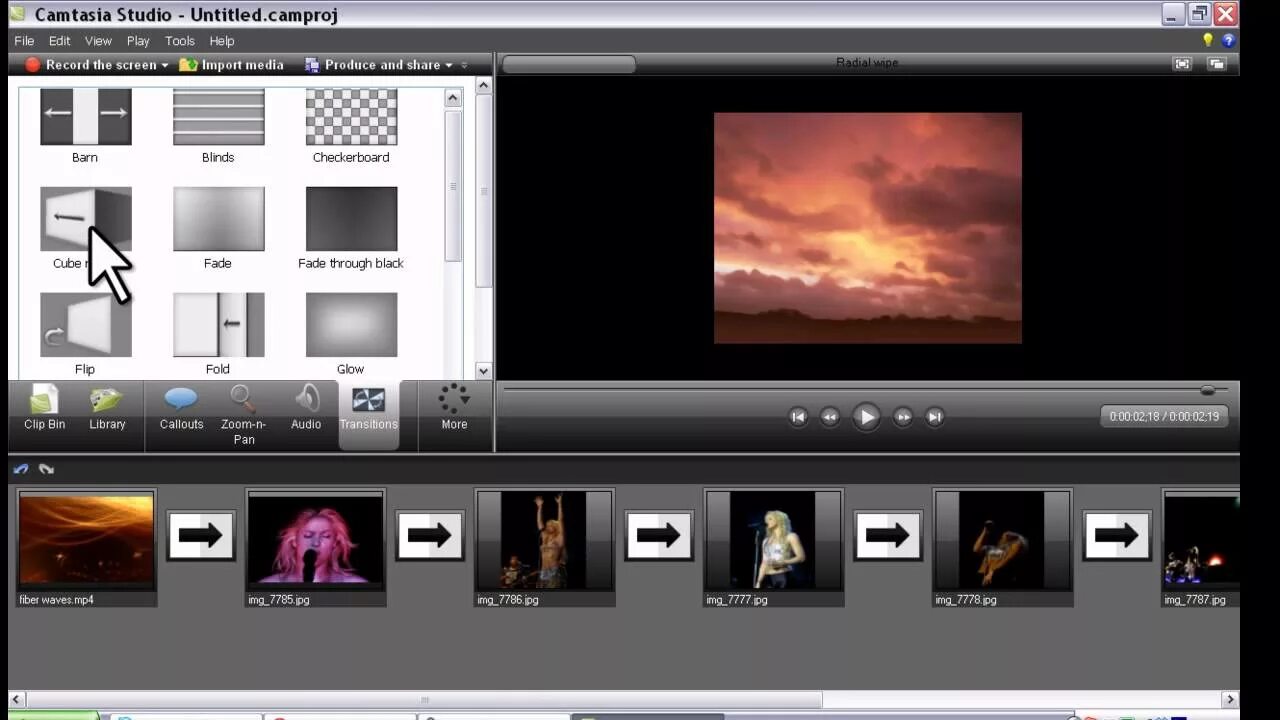Select the img_7785.jpg storyboard thumbnail
1280x720 pixels.
click(x=315, y=541)
